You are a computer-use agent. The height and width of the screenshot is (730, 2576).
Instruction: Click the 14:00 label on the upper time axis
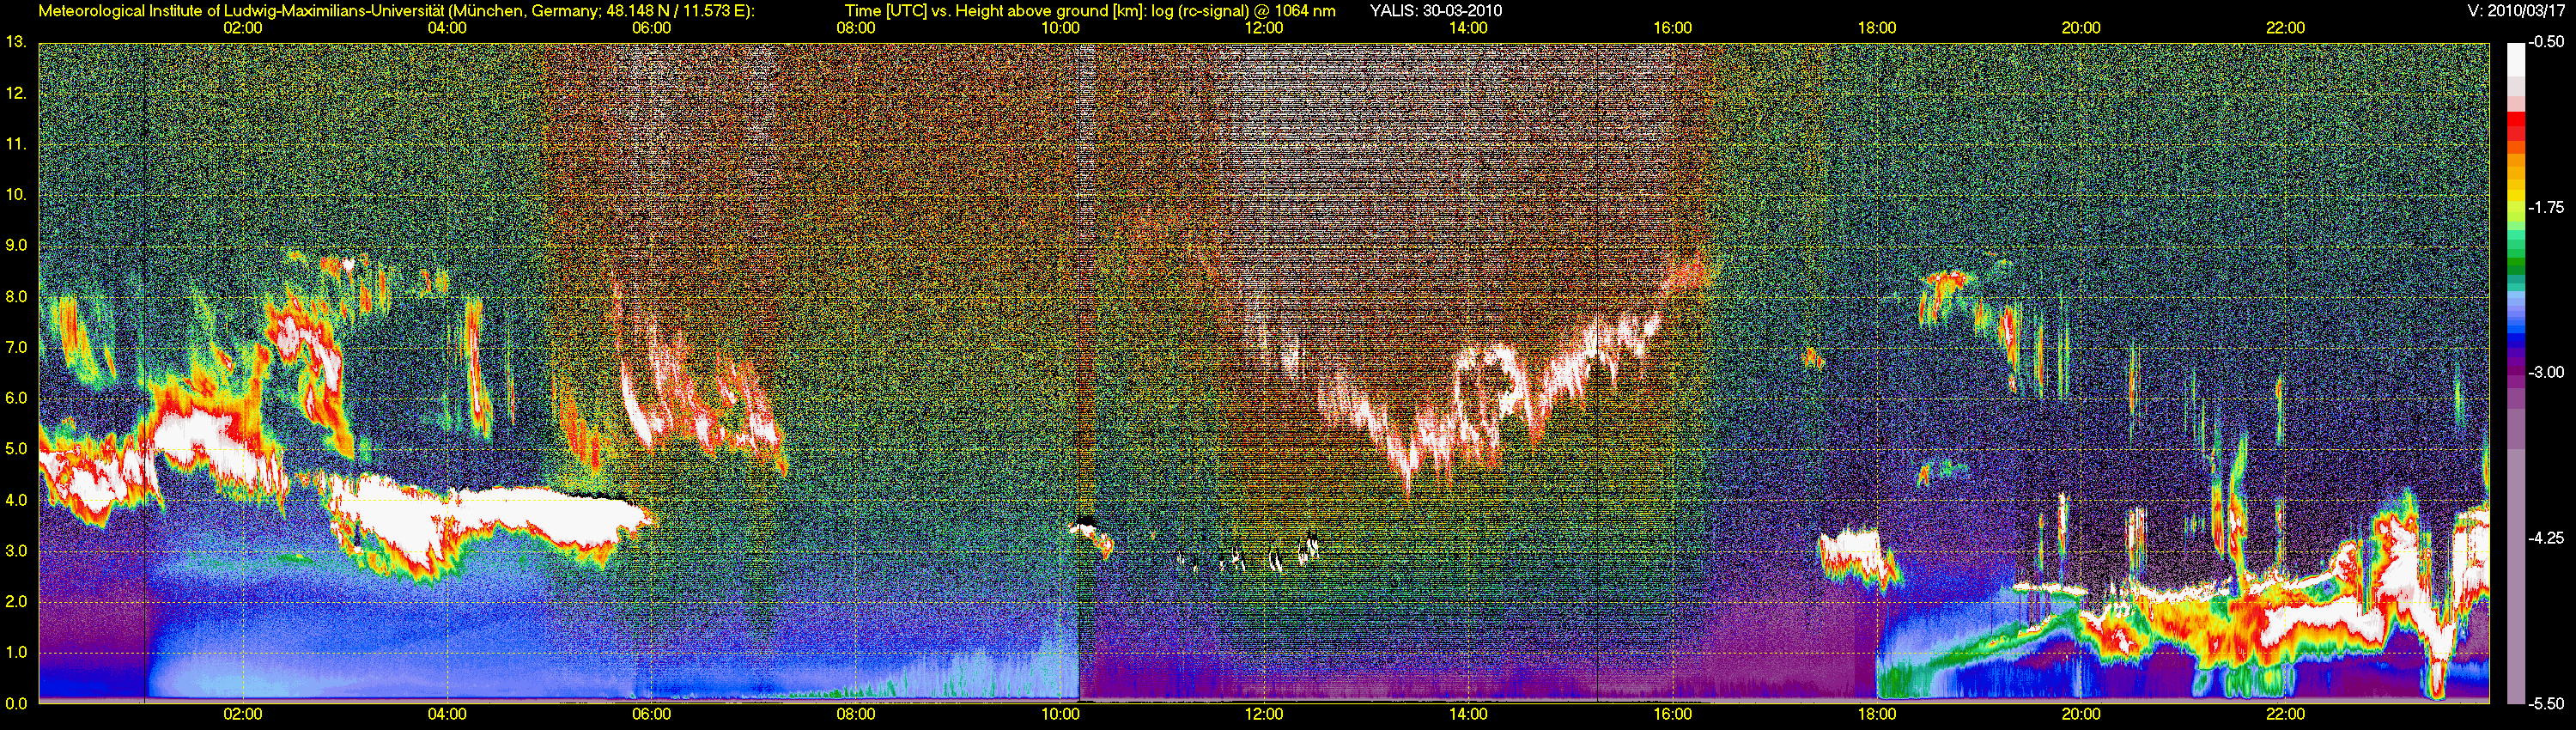[x=1468, y=28]
